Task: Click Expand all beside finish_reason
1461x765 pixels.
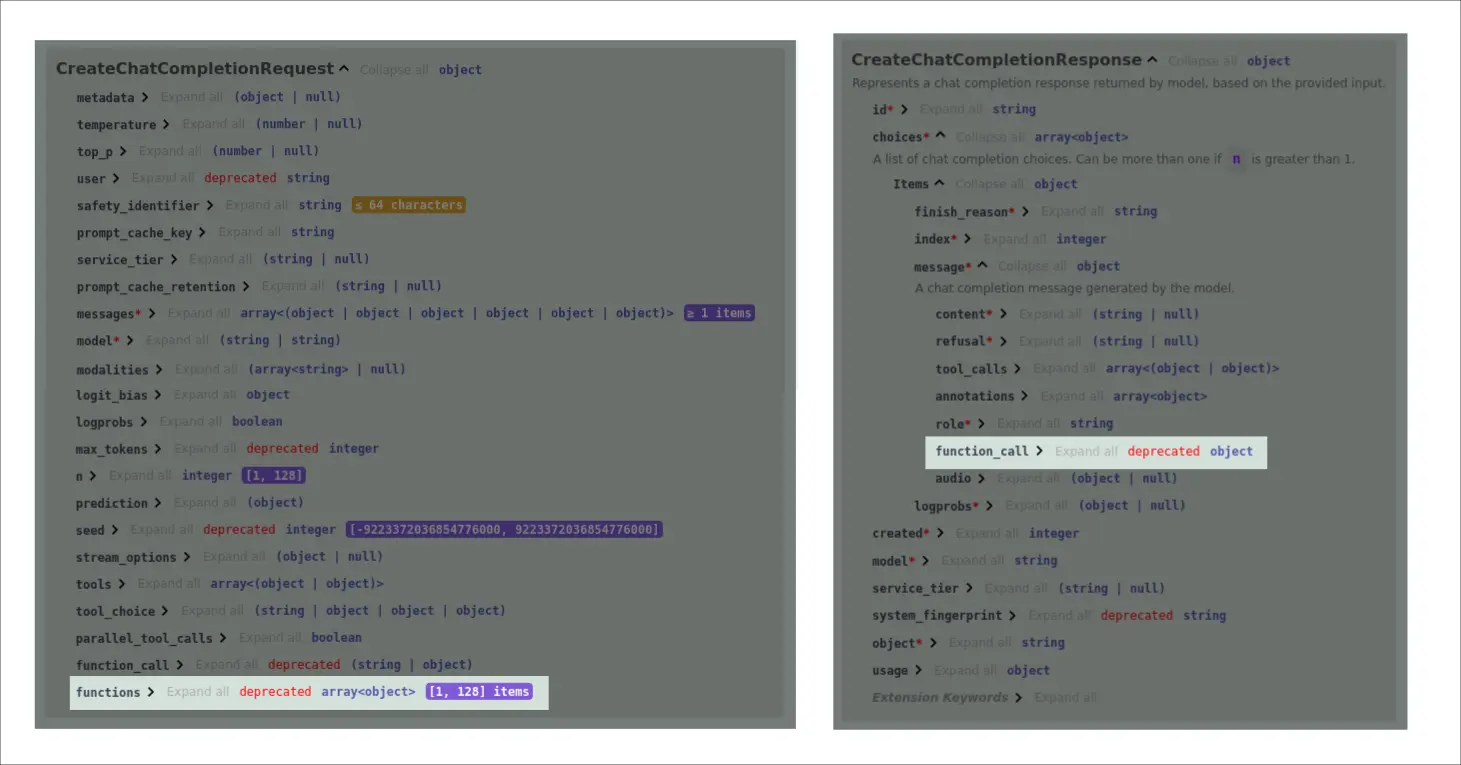Action: pos(1072,212)
